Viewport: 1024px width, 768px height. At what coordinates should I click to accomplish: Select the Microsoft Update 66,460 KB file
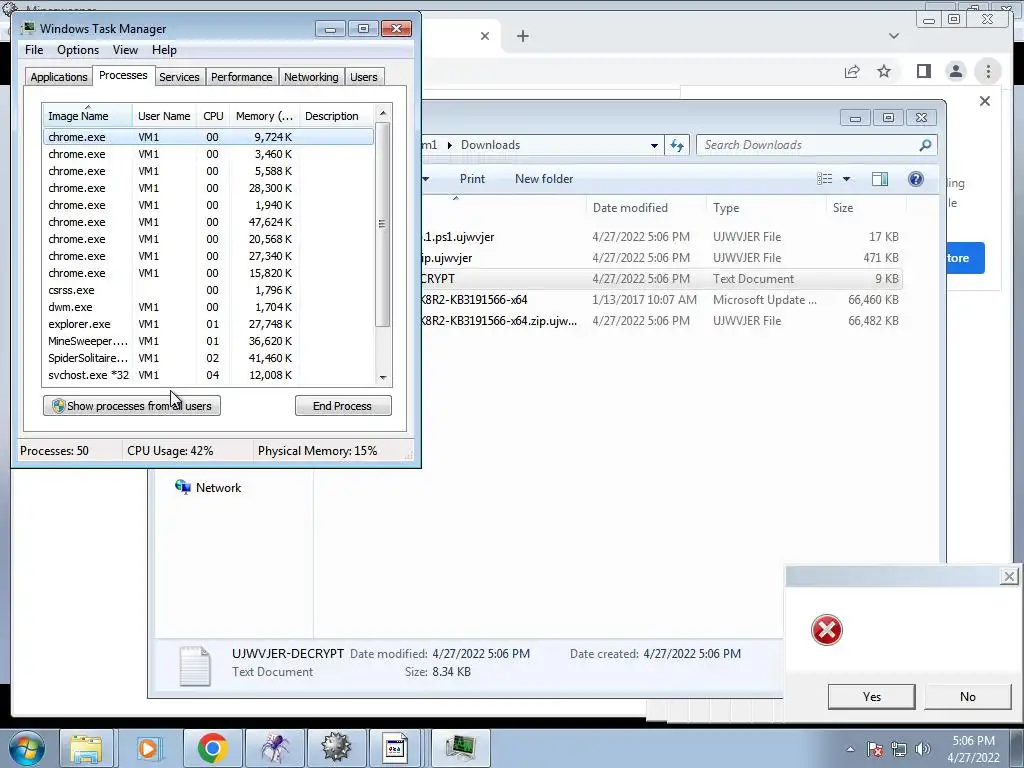click(660, 300)
